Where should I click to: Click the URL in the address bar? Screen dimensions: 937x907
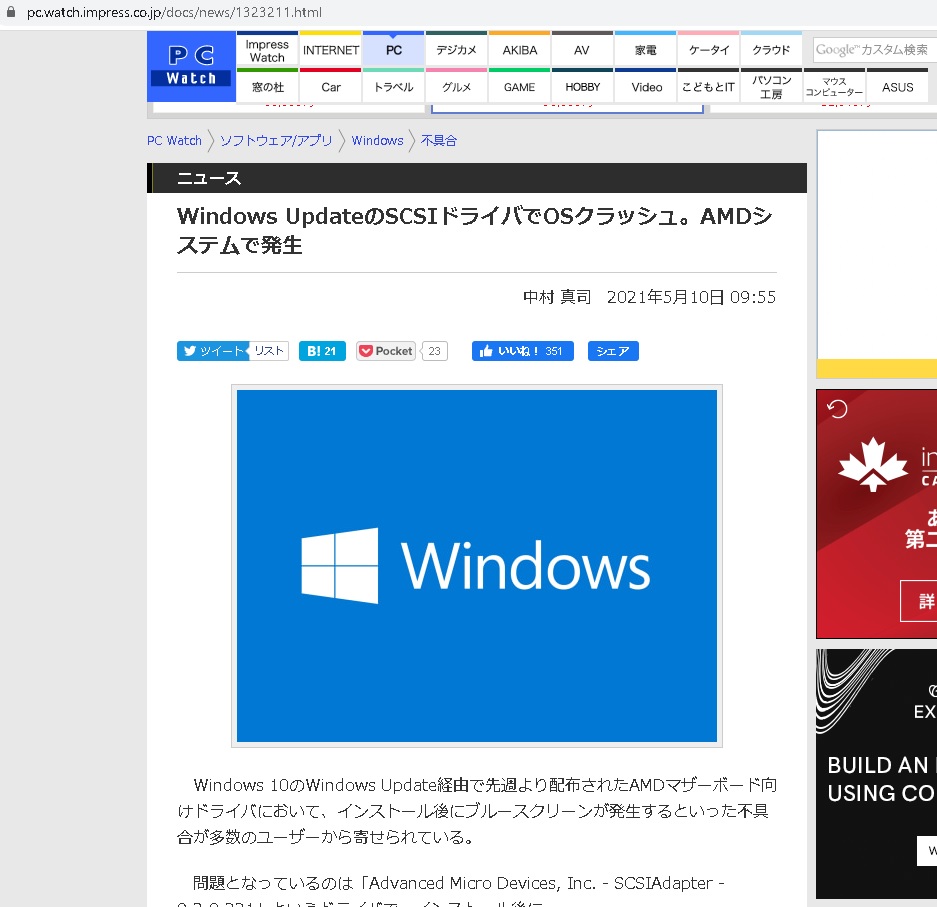pyautogui.click(x=174, y=13)
